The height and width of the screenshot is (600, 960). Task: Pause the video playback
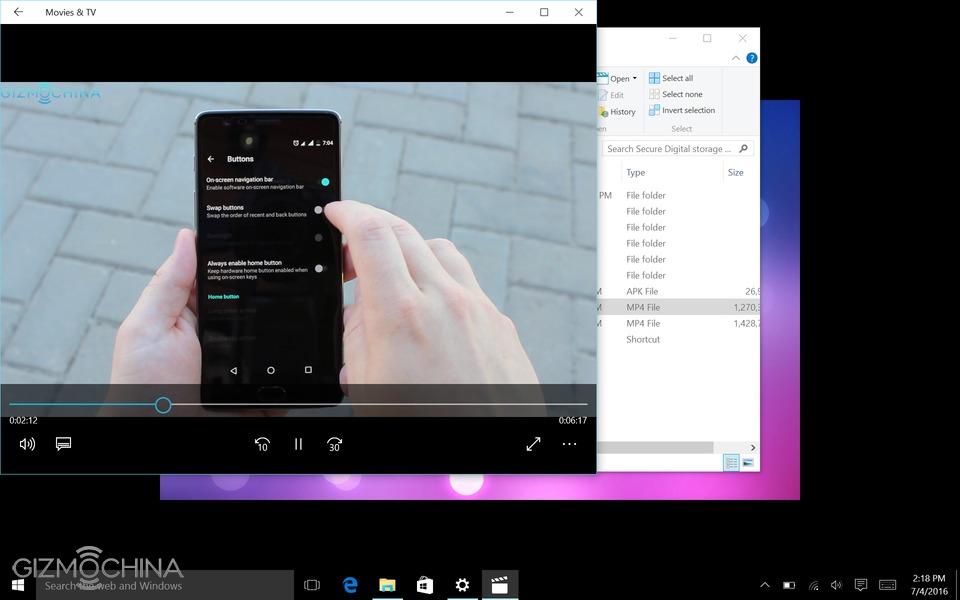point(298,444)
